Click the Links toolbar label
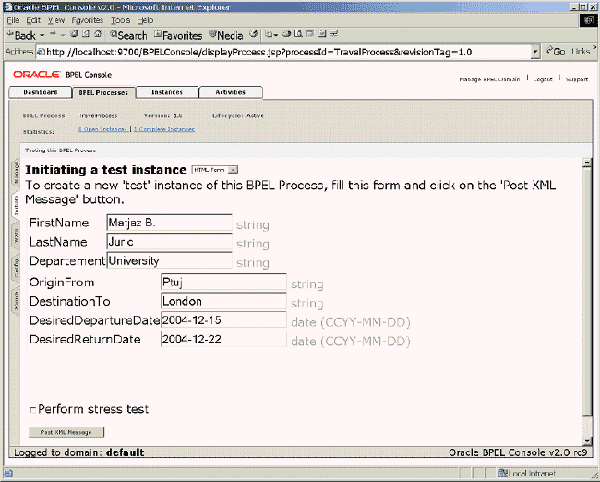The height and width of the screenshot is (482, 600). click(x=581, y=51)
